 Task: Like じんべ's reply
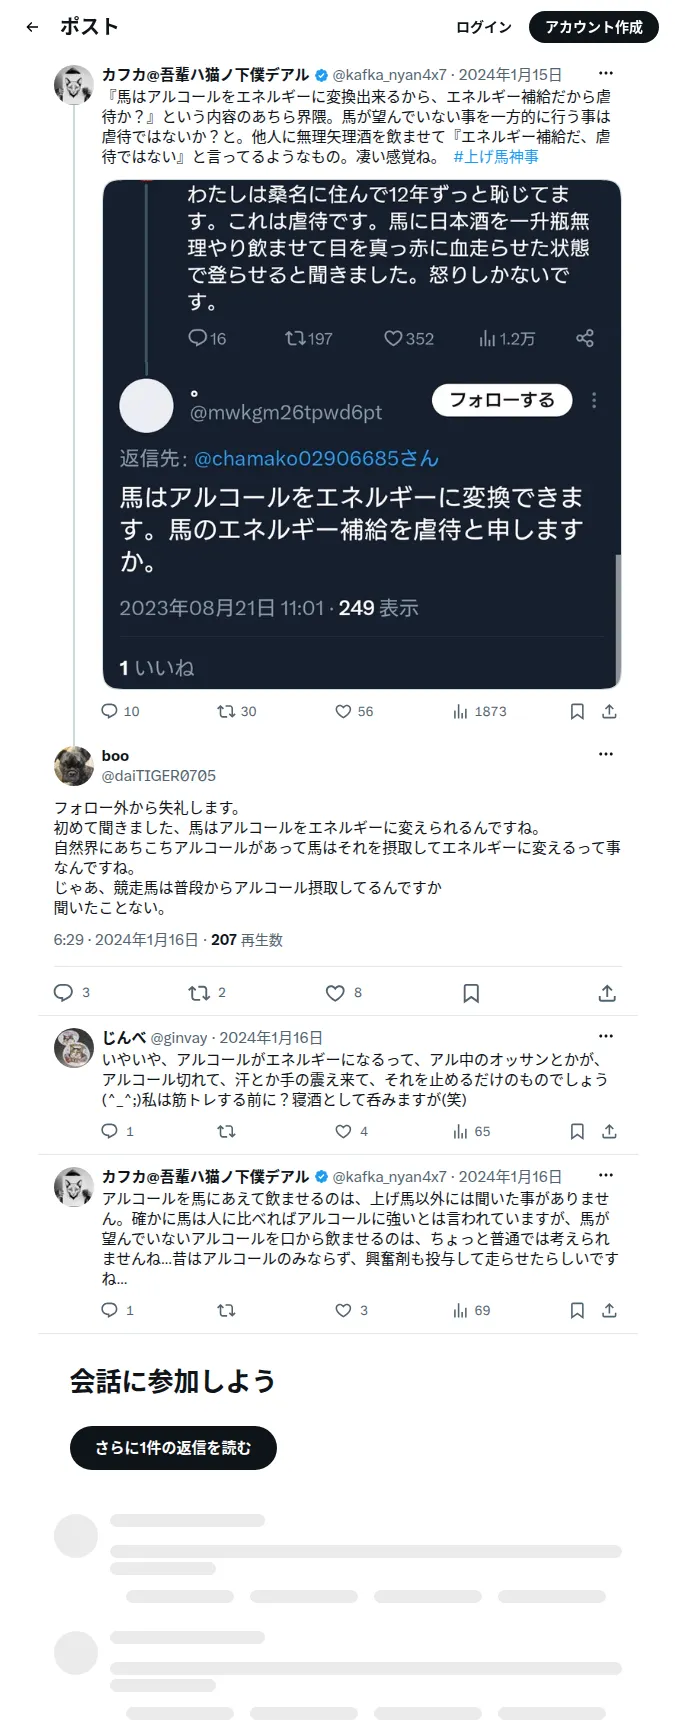[x=343, y=1131]
